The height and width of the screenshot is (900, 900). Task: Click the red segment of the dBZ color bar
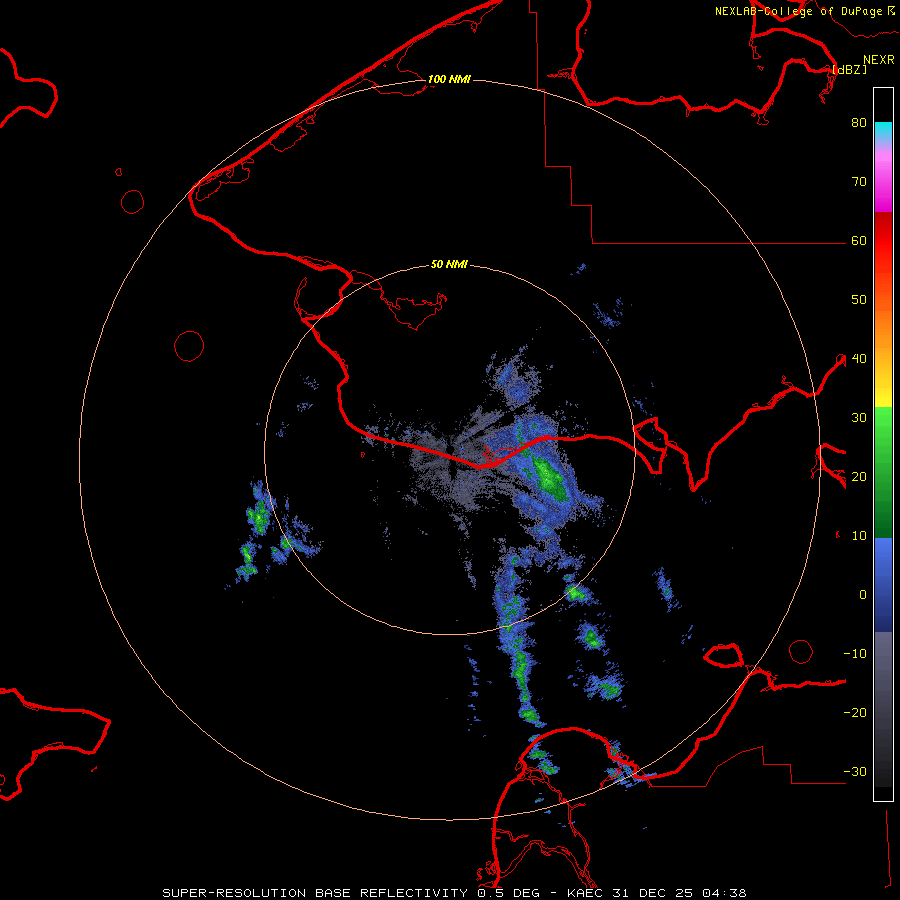point(883,241)
